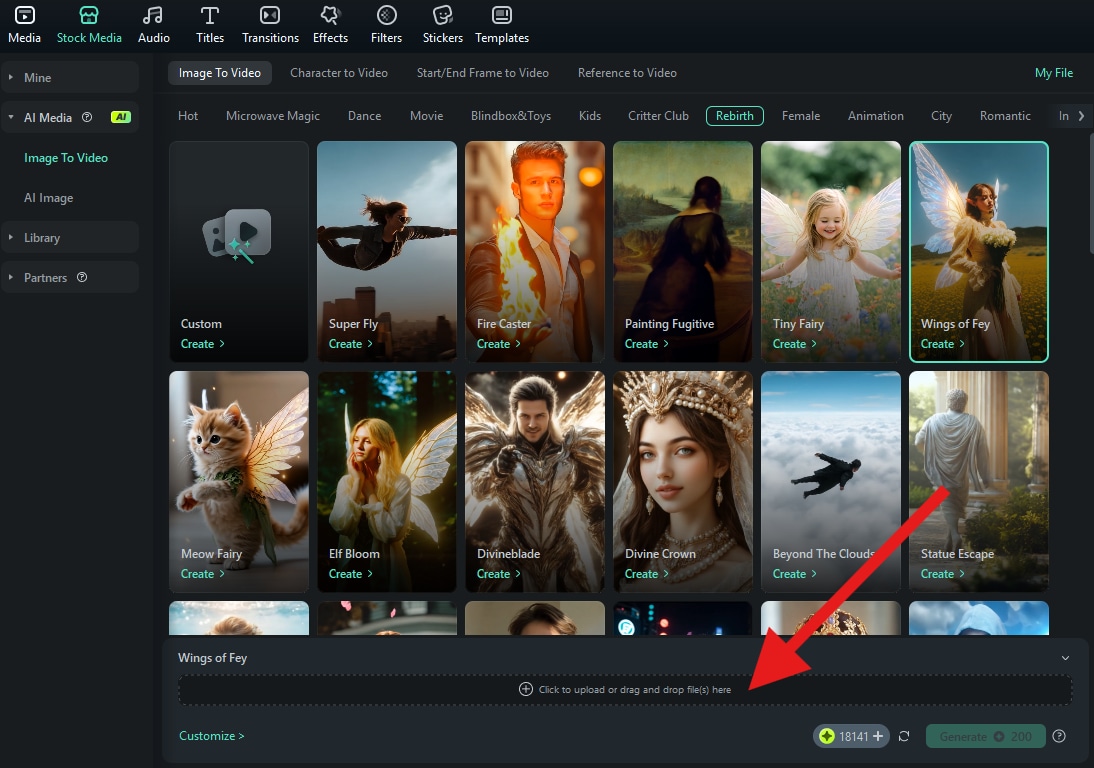Select the Female category
The width and height of the screenshot is (1094, 768).
pos(800,116)
